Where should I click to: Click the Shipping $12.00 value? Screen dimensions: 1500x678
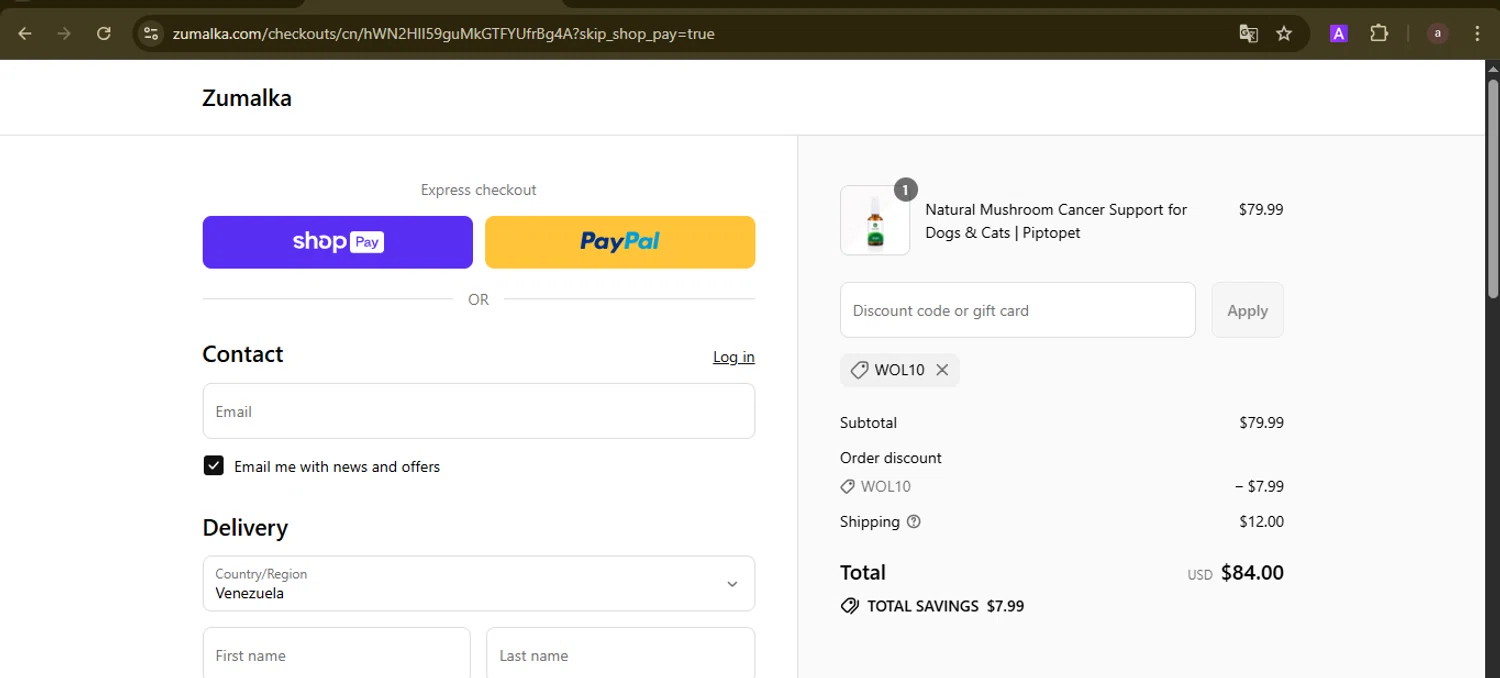tap(1261, 522)
